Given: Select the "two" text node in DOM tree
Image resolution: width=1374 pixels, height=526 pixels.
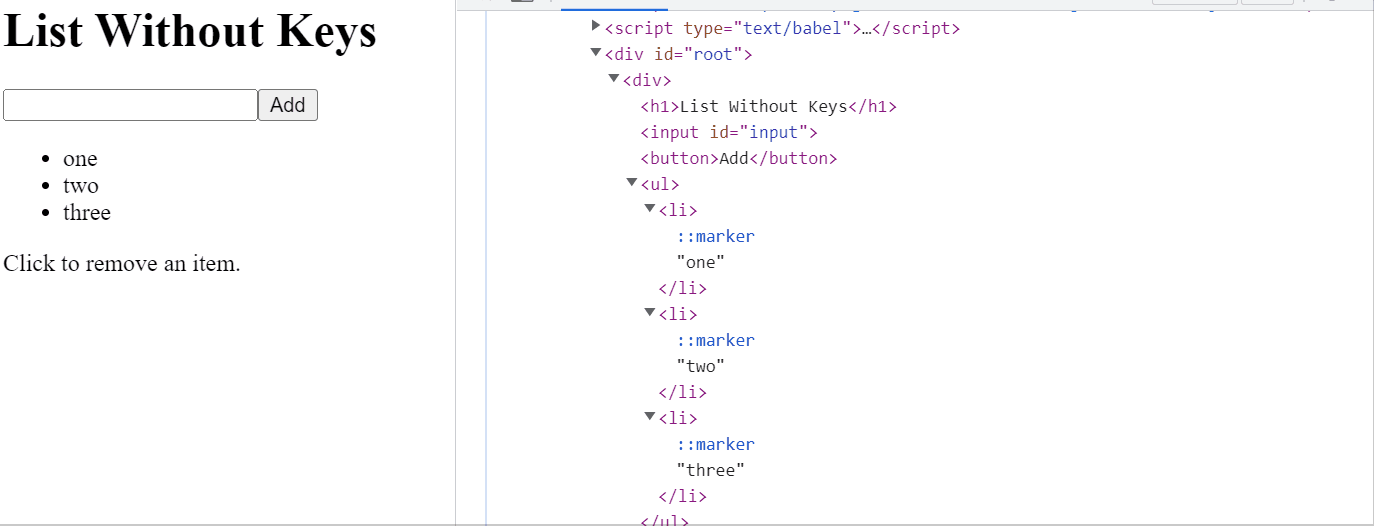Looking at the screenshot, I should [701, 366].
